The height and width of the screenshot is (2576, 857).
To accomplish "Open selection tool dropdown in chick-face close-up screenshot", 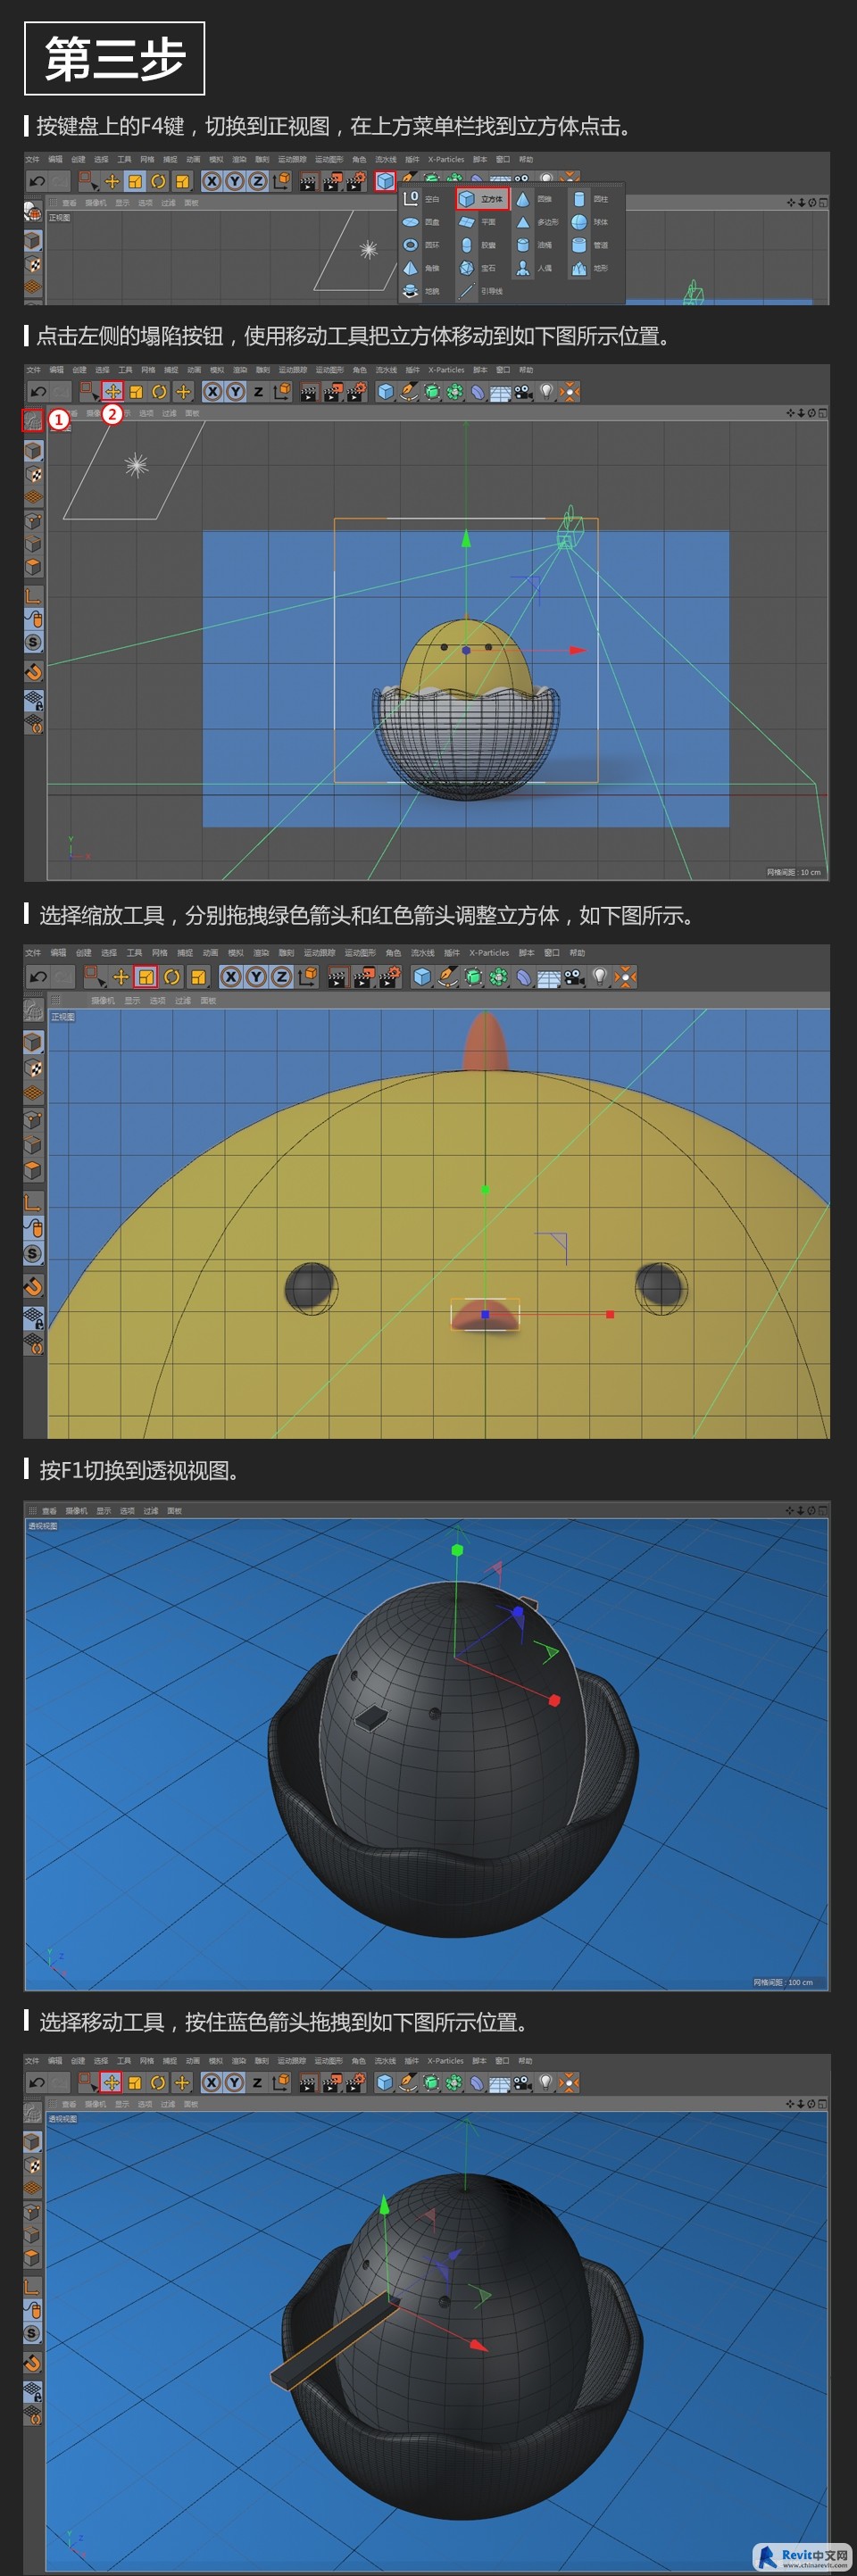I will coord(95,977).
